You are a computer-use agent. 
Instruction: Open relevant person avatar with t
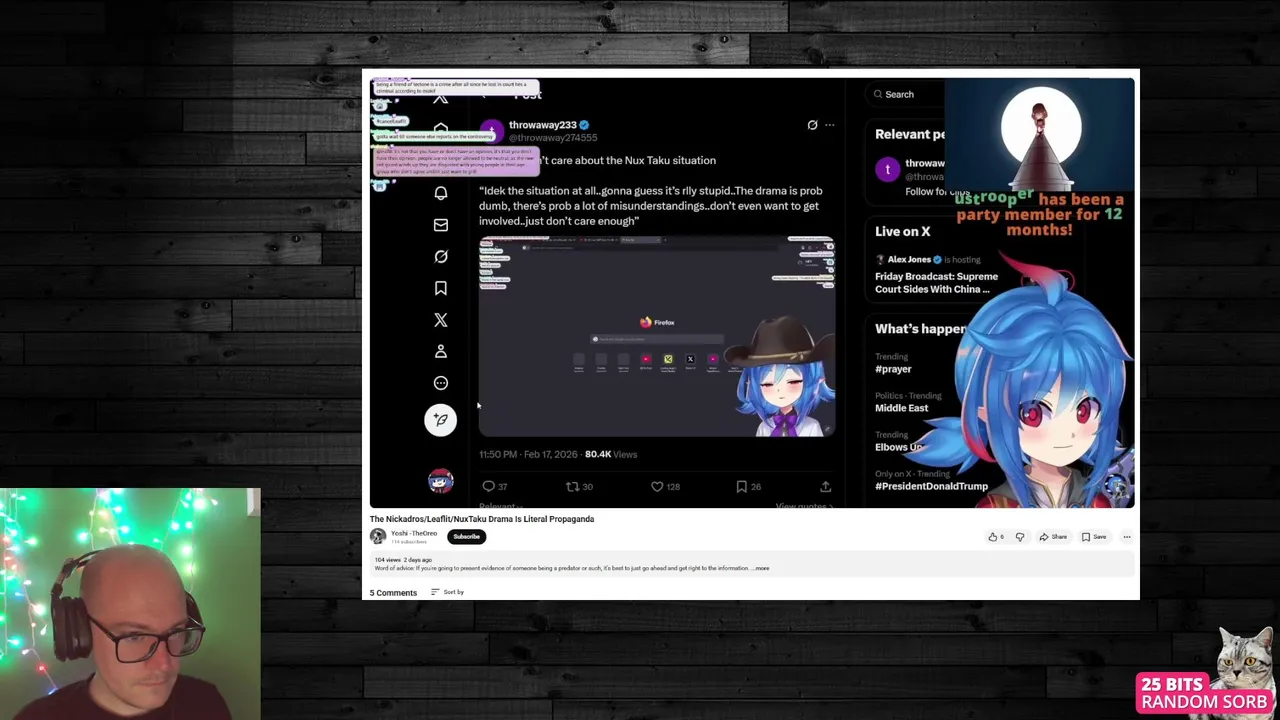pos(887,170)
